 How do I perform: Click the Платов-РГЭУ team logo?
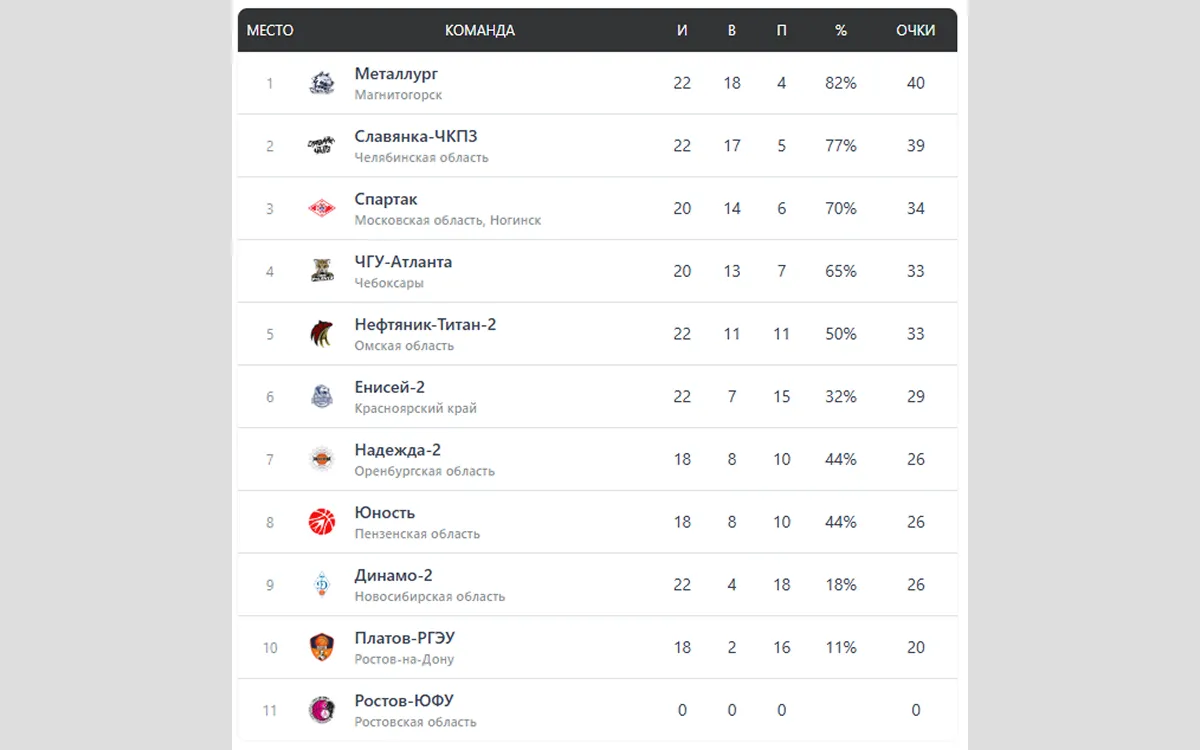tap(321, 647)
